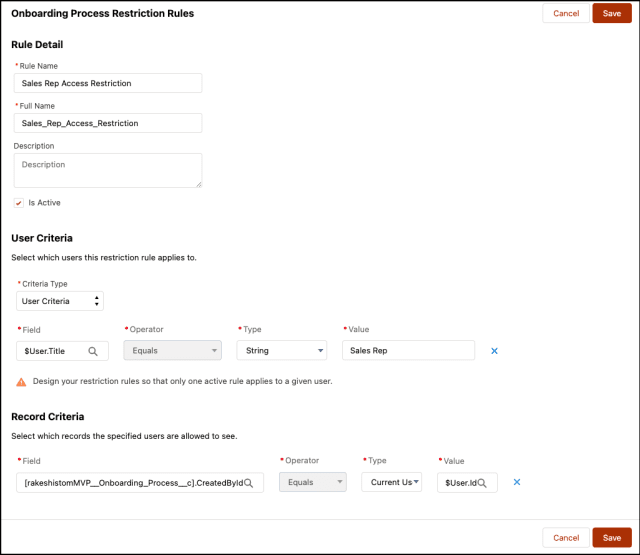The image size is (640, 555).
Task: Remove the User Criteria row with X icon
Action: [494, 351]
